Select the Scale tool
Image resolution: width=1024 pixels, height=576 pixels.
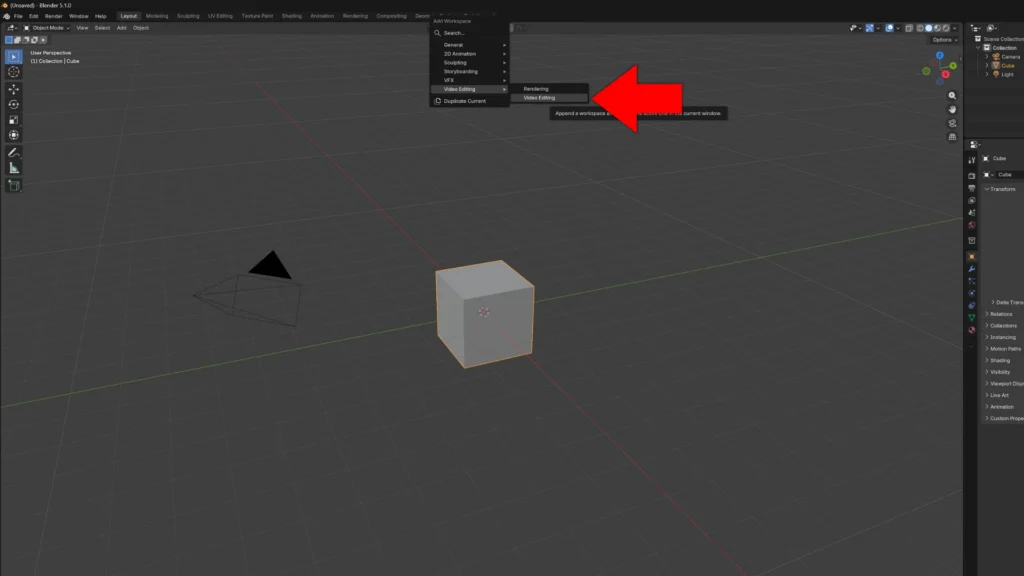tap(14, 120)
